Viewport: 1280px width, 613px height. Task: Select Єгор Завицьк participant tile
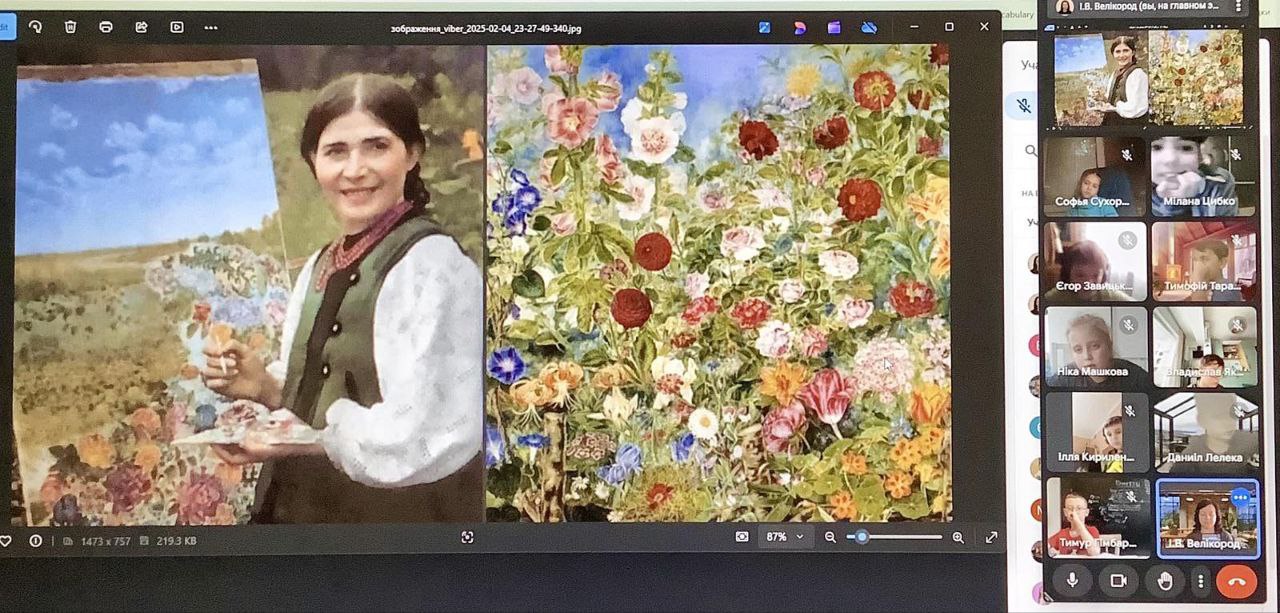point(1096,261)
